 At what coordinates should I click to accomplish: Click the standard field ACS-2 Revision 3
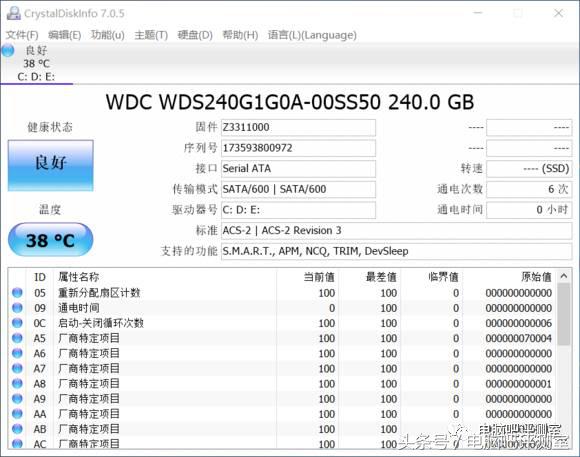[397, 231]
